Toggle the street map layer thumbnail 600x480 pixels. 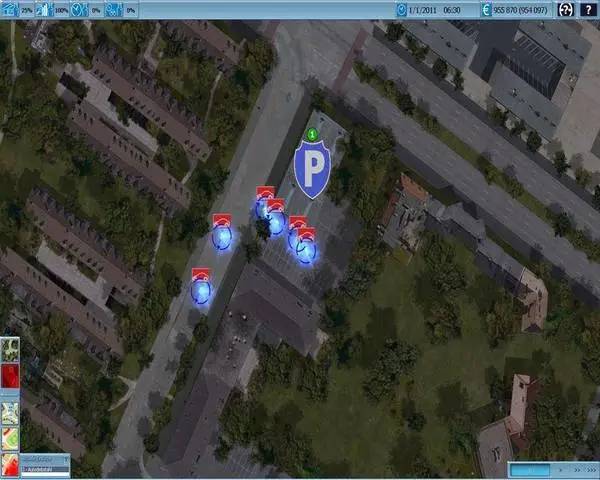point(10,413)
